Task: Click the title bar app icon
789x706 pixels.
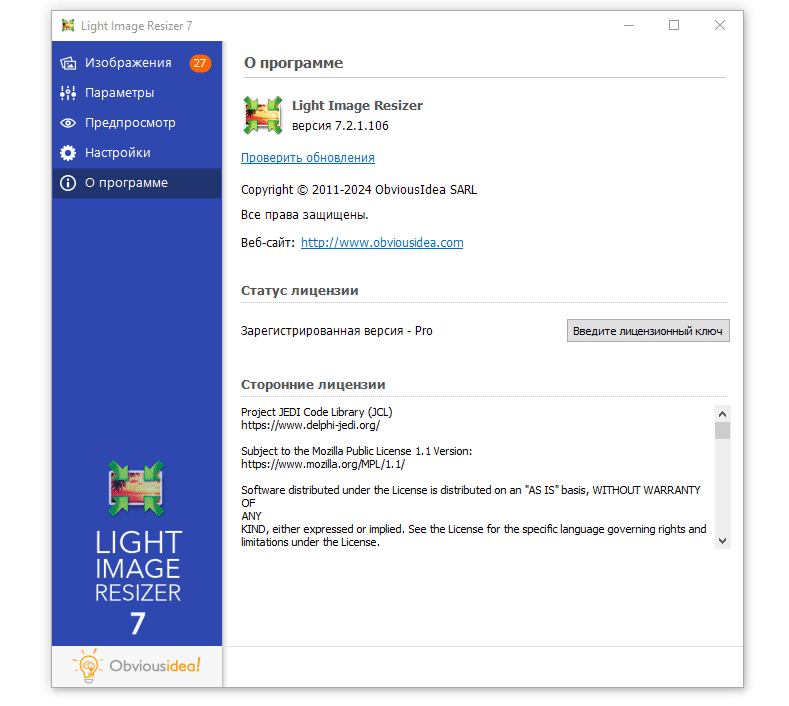Action: pos(68,25)
